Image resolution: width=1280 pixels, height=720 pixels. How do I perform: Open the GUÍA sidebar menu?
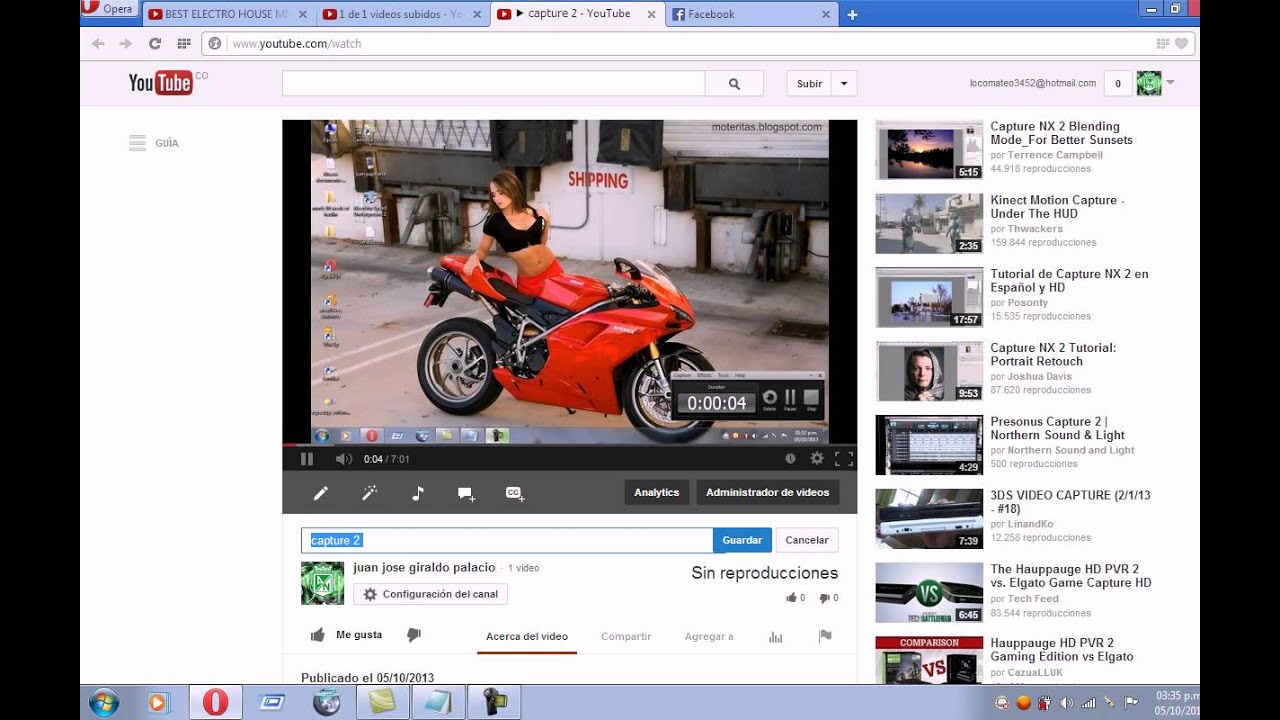point(154,143)
